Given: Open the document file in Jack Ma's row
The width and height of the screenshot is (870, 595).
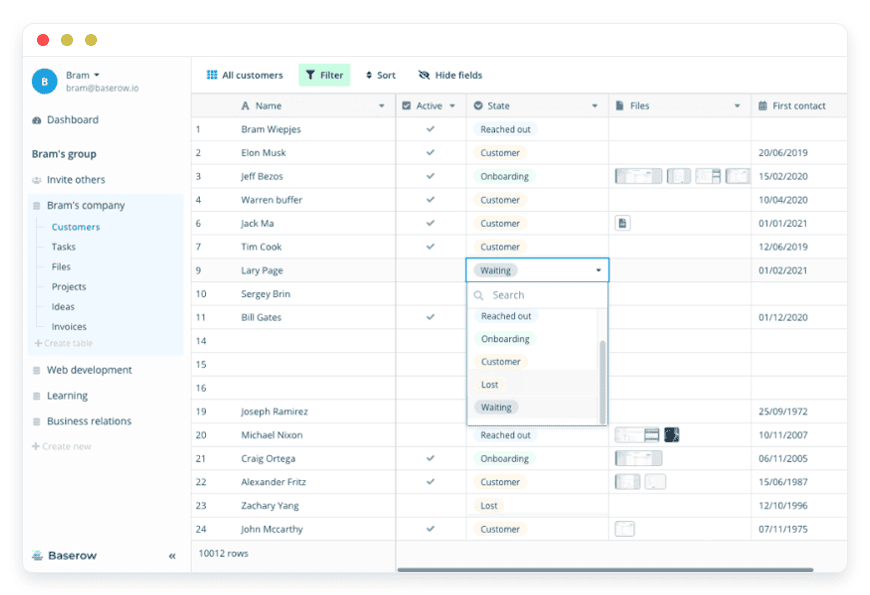Looking at the screenshot, I should coord(623,223).
